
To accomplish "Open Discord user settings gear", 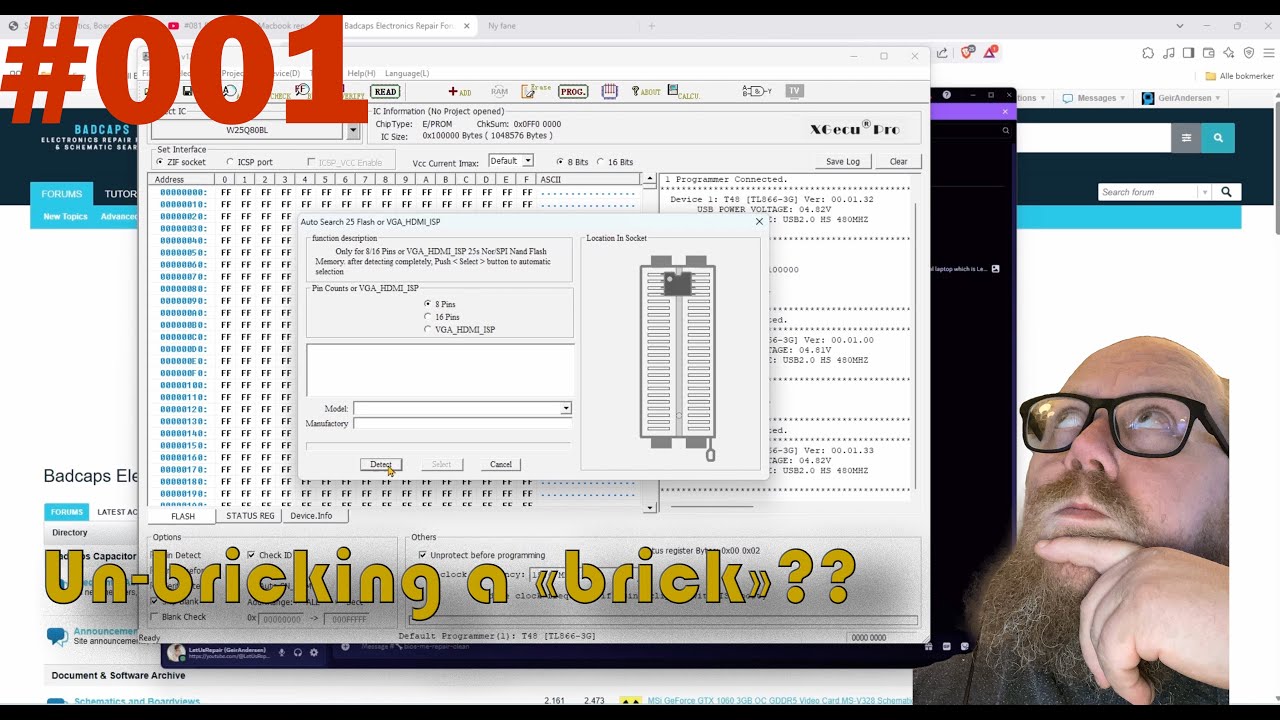I will (314, 653).
